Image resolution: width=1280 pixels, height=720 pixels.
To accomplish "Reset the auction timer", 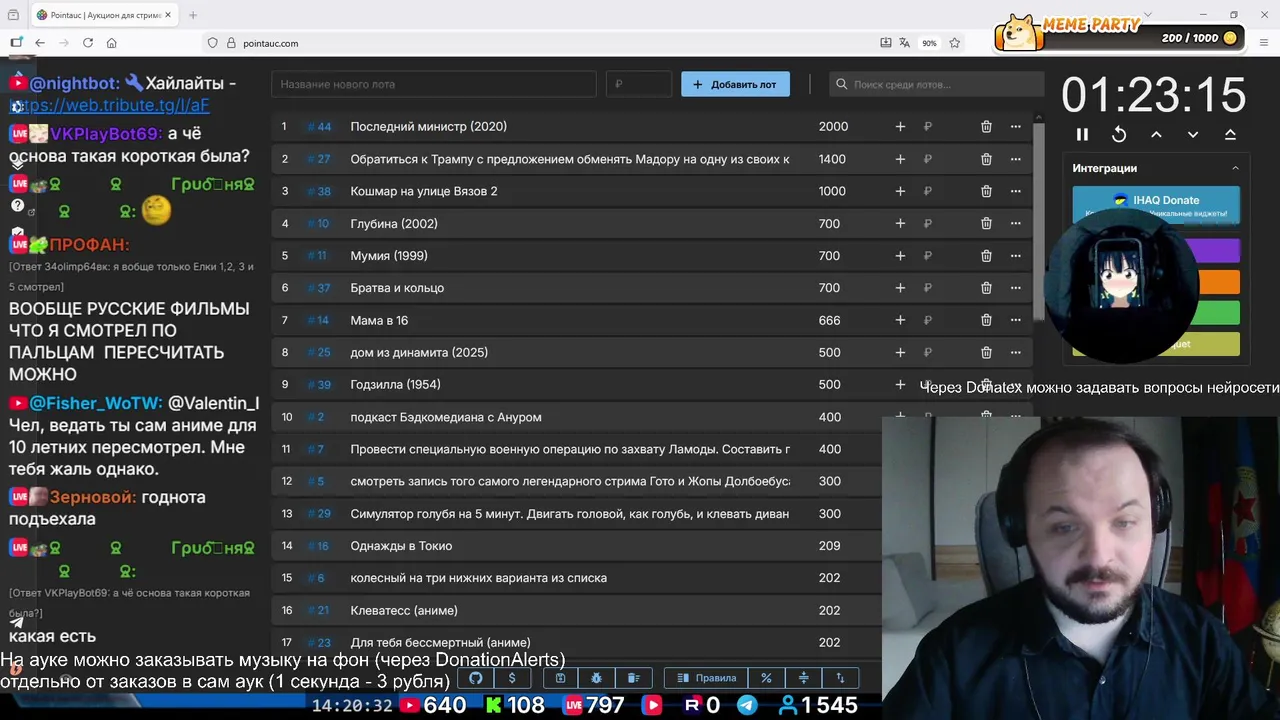I will tap(1119, 134).
